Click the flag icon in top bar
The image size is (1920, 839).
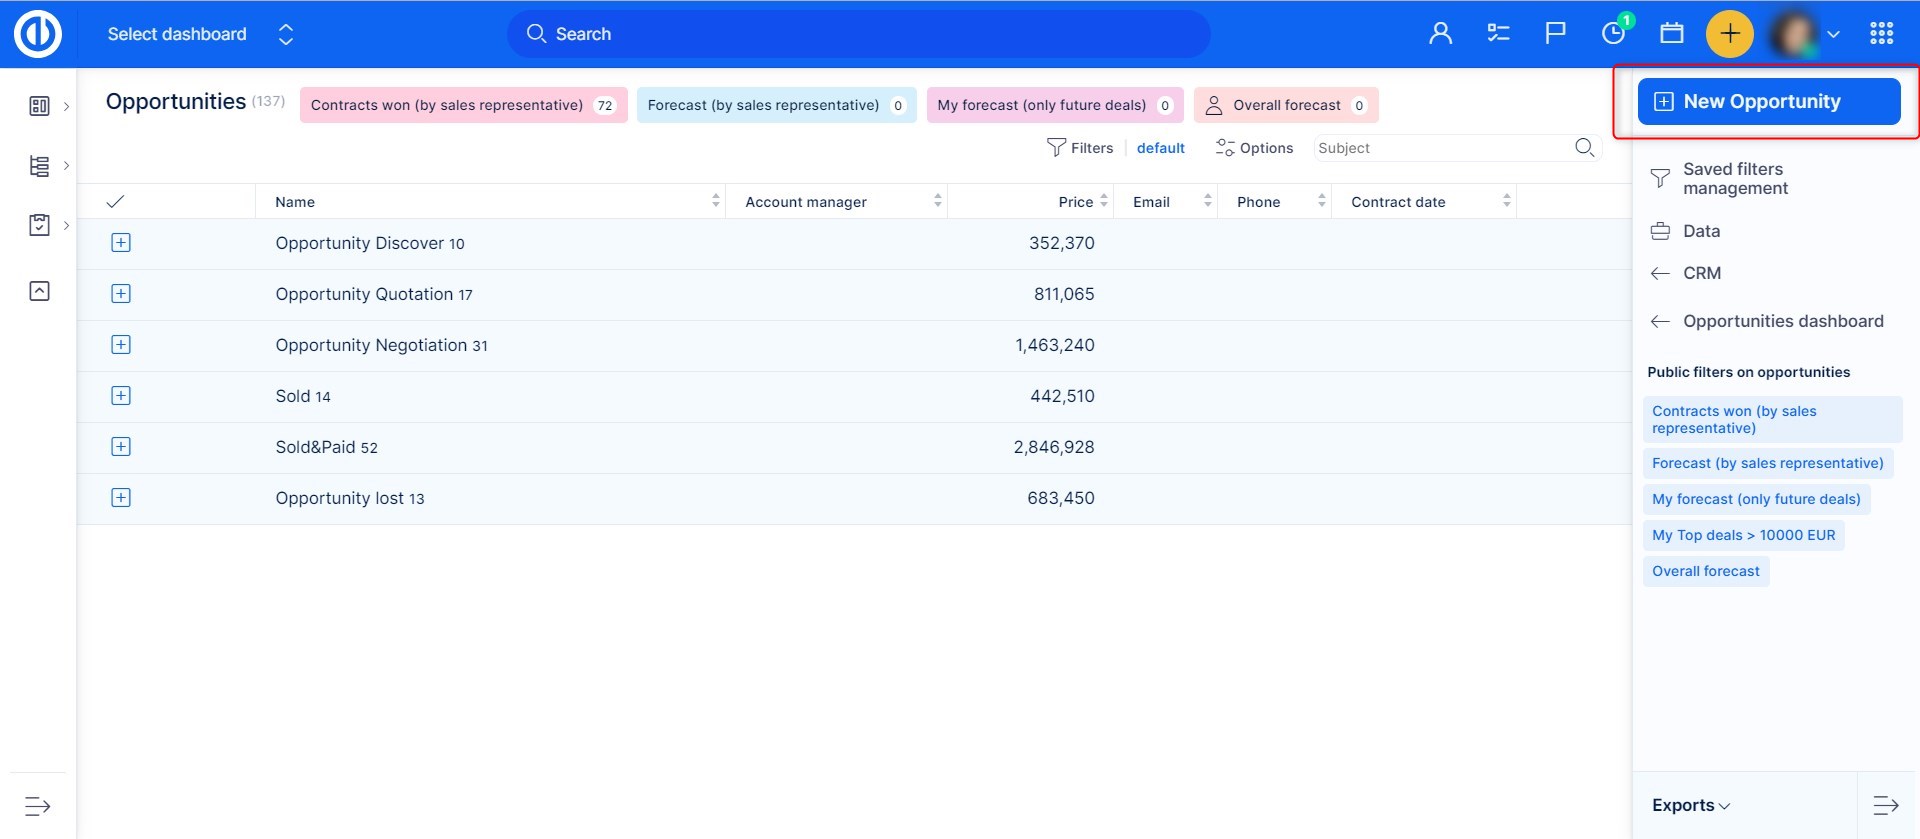1555,34
